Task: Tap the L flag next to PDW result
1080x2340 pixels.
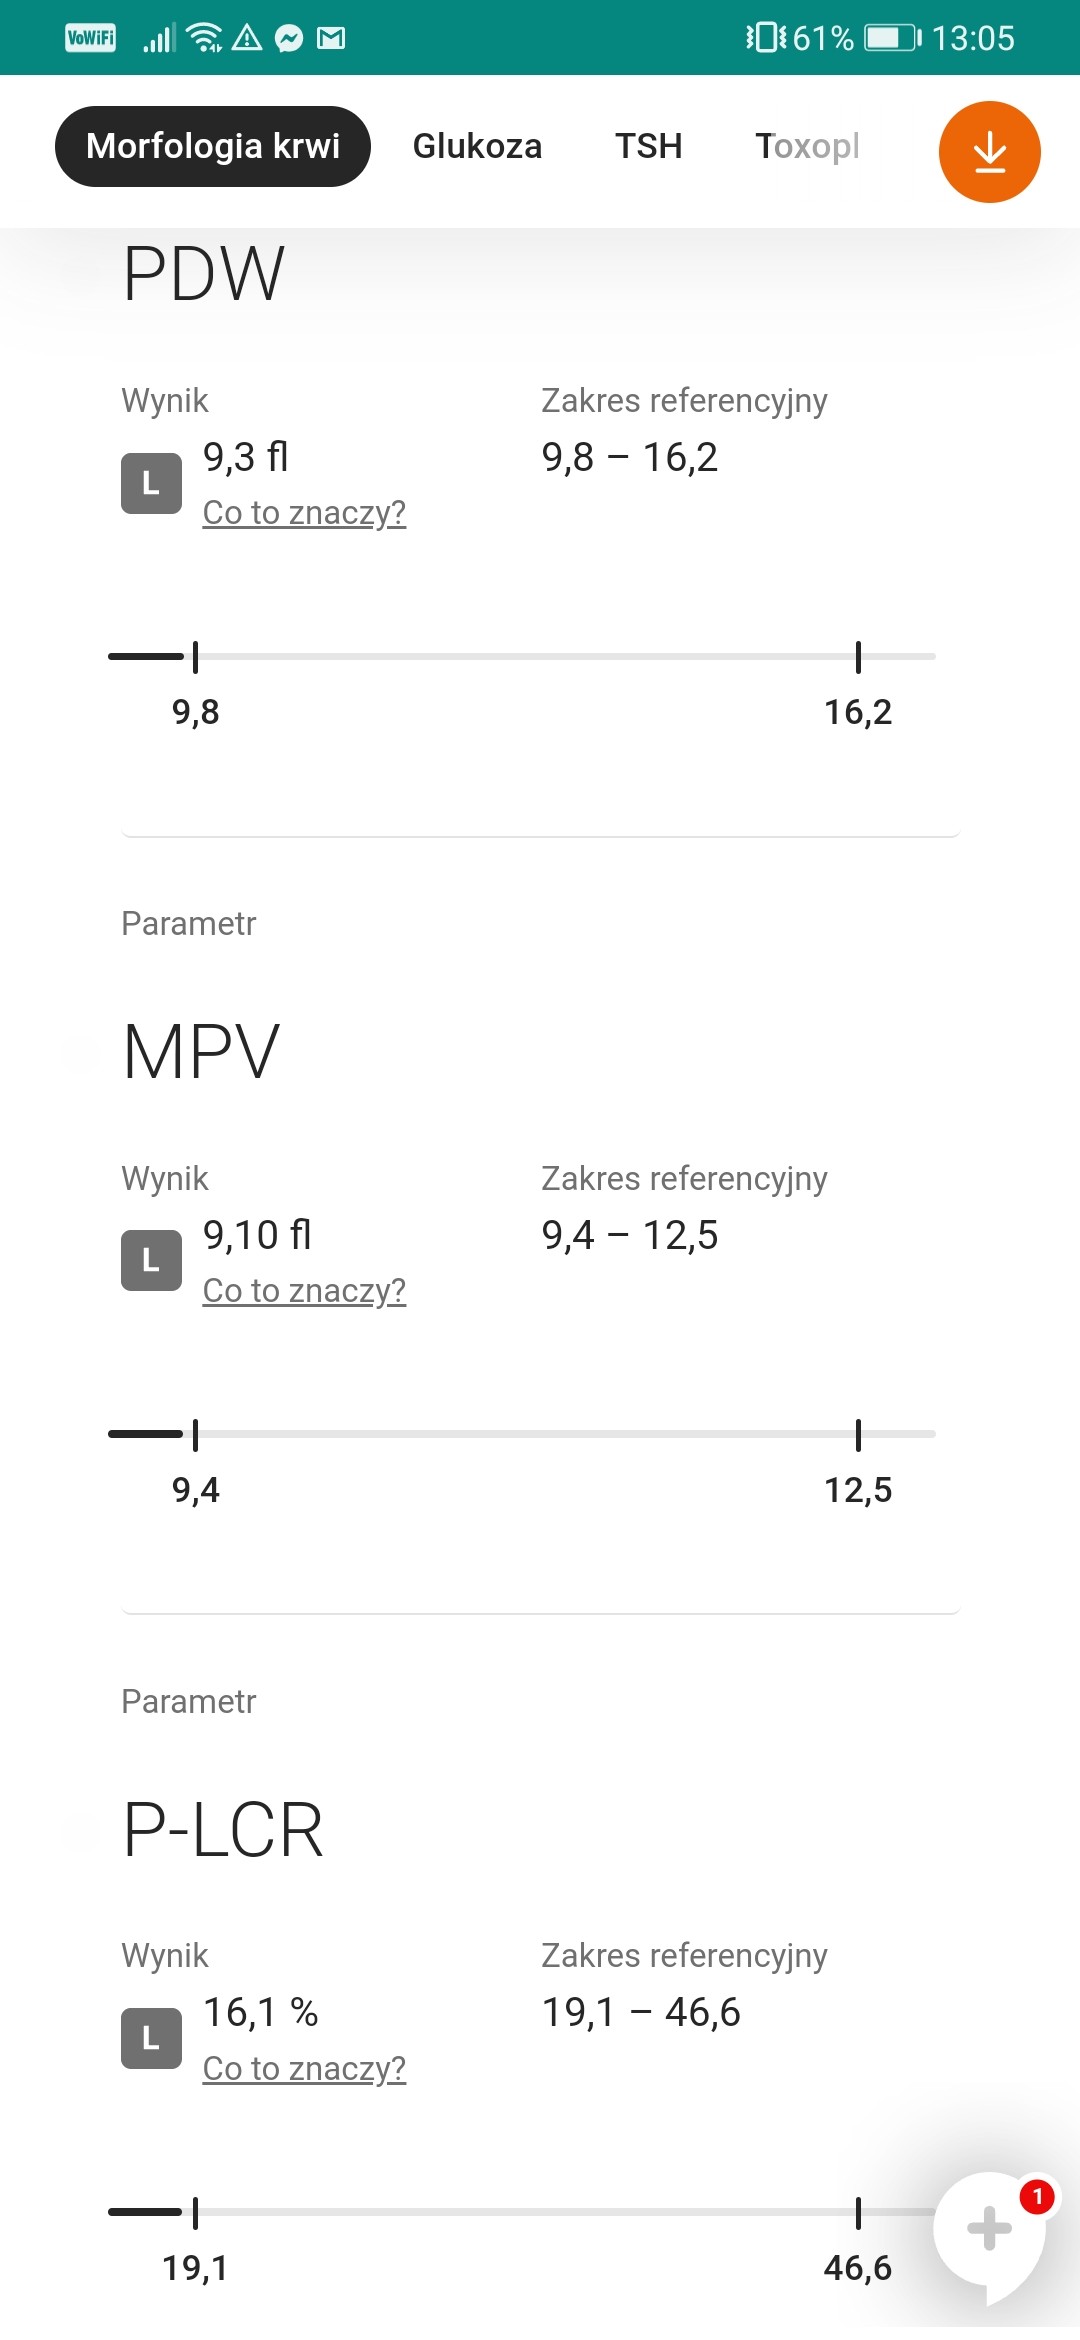Action: click(151, 483)
